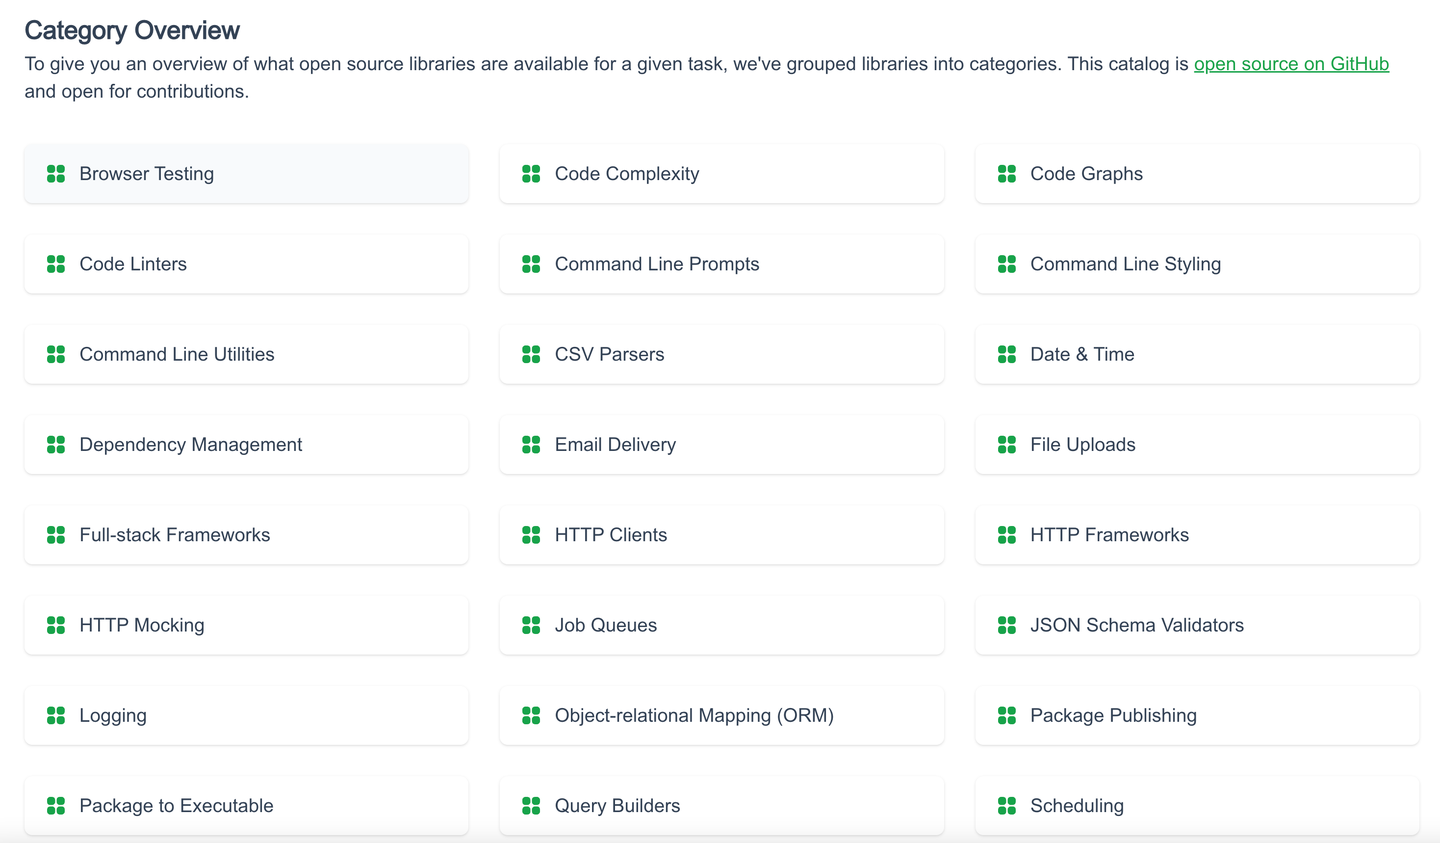Screen dimensions: 1440x843
Task: Click the grid icon beside Job Queues
Action: click(x=531, y=625)
